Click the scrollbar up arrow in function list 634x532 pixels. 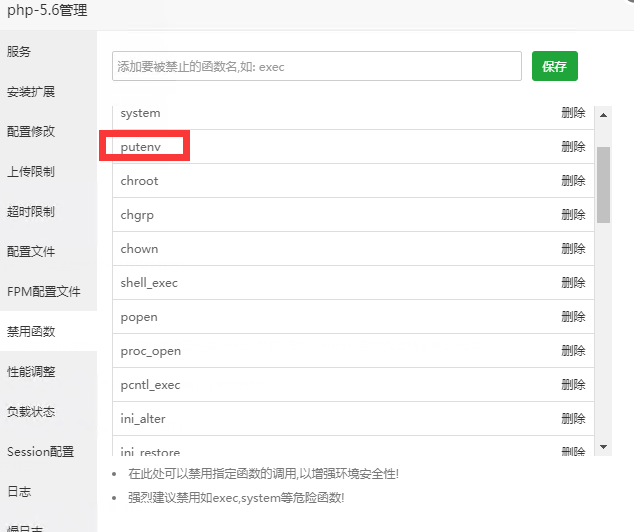point(603,114)
